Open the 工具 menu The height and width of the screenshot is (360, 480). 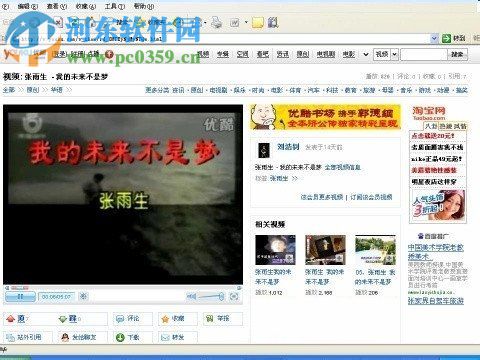115,6
